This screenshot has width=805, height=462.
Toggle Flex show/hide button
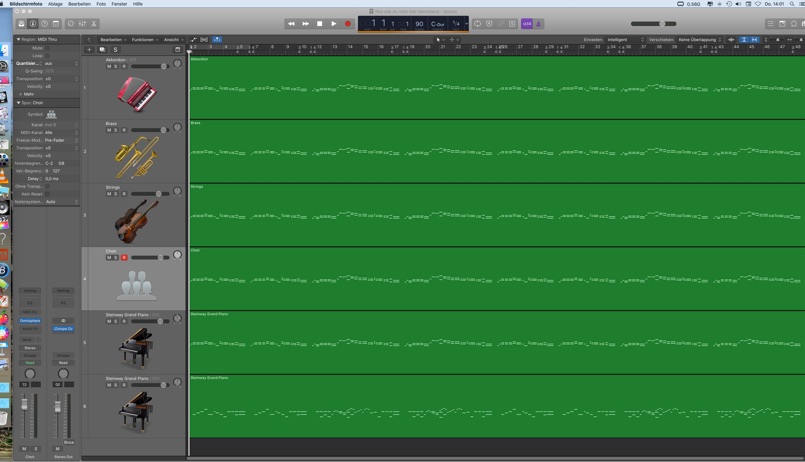(204, 40)
